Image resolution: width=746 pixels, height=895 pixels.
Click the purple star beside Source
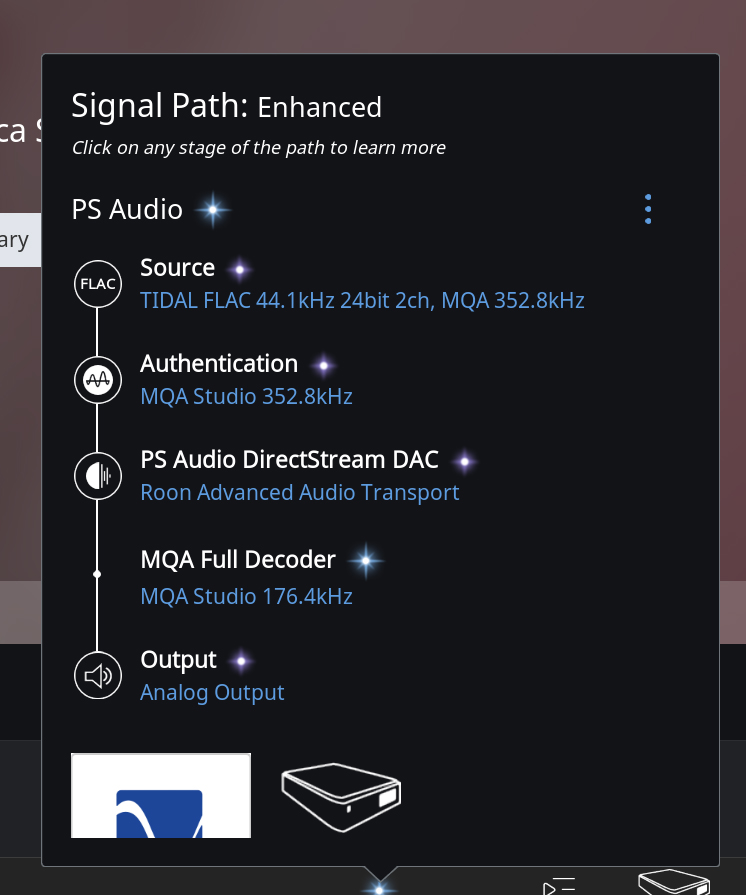click(x=238, y=269)
